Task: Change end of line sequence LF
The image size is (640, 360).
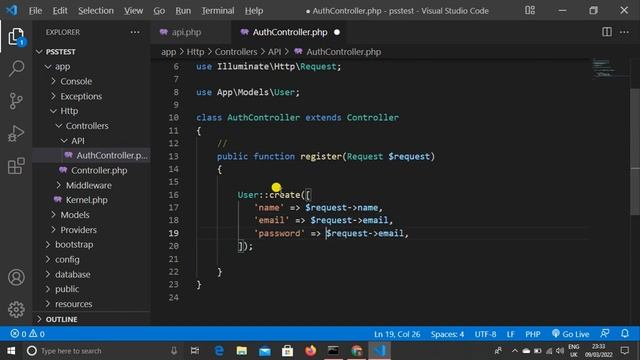Action: pos(510,334)
